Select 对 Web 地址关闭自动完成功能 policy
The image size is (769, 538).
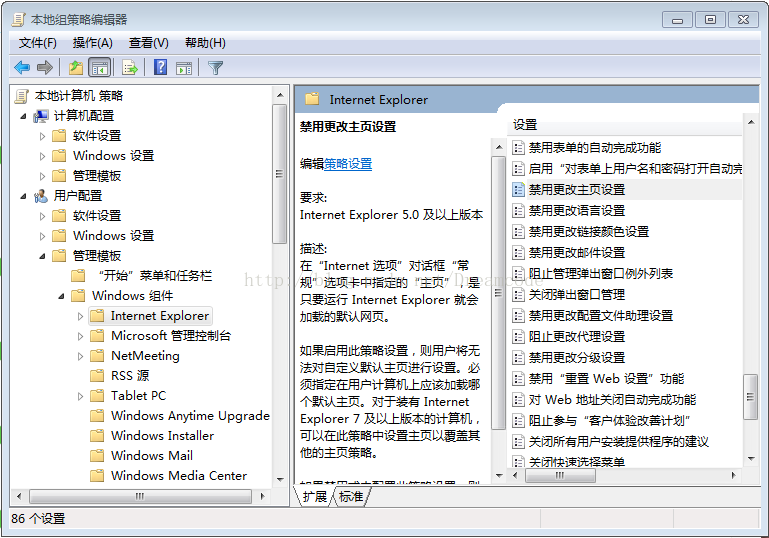point(612,400)
